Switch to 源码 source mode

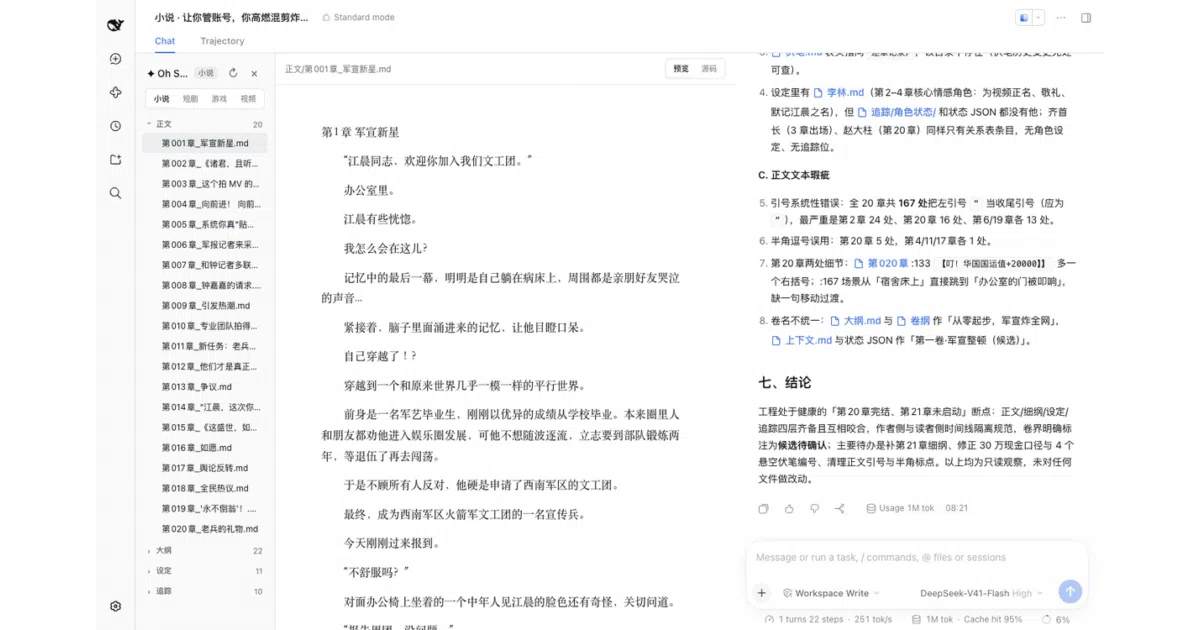click(x=709, y=69)
